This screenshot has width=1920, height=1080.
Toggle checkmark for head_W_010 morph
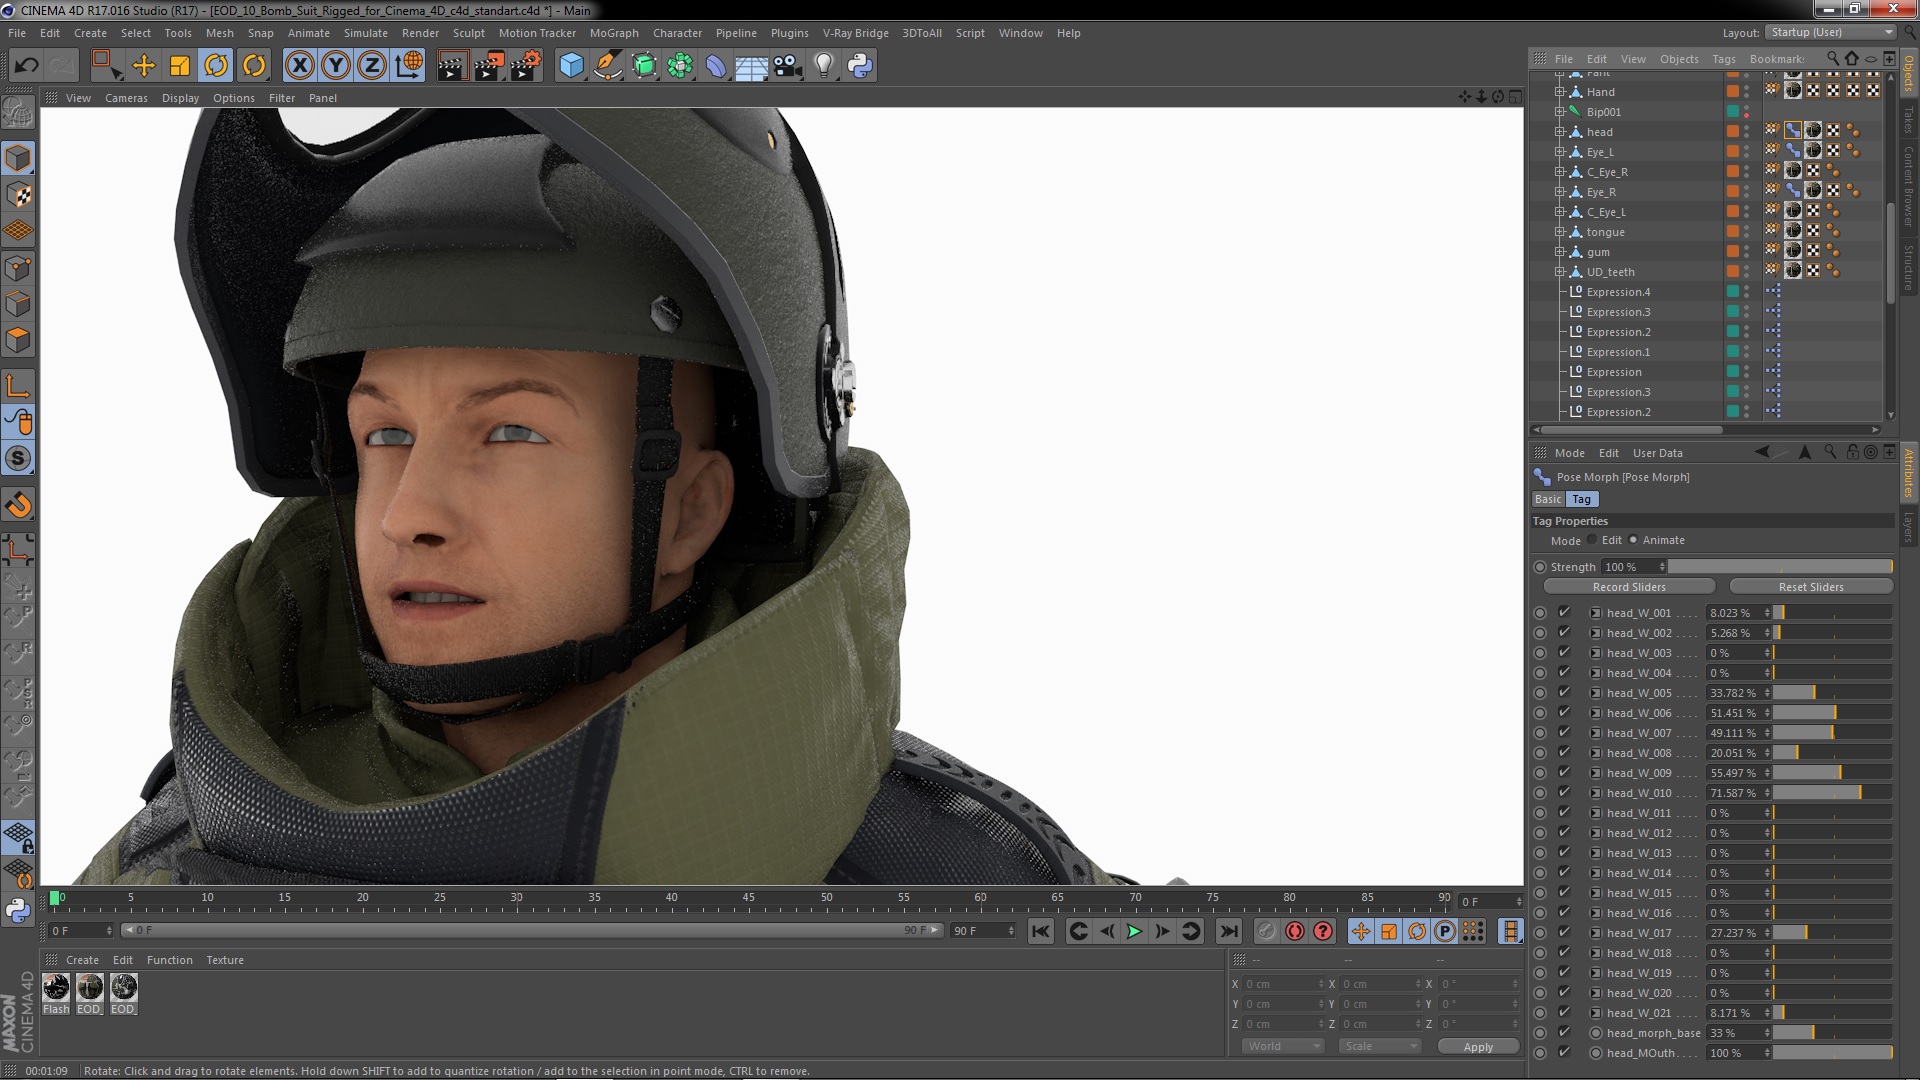pos(1564,793)
